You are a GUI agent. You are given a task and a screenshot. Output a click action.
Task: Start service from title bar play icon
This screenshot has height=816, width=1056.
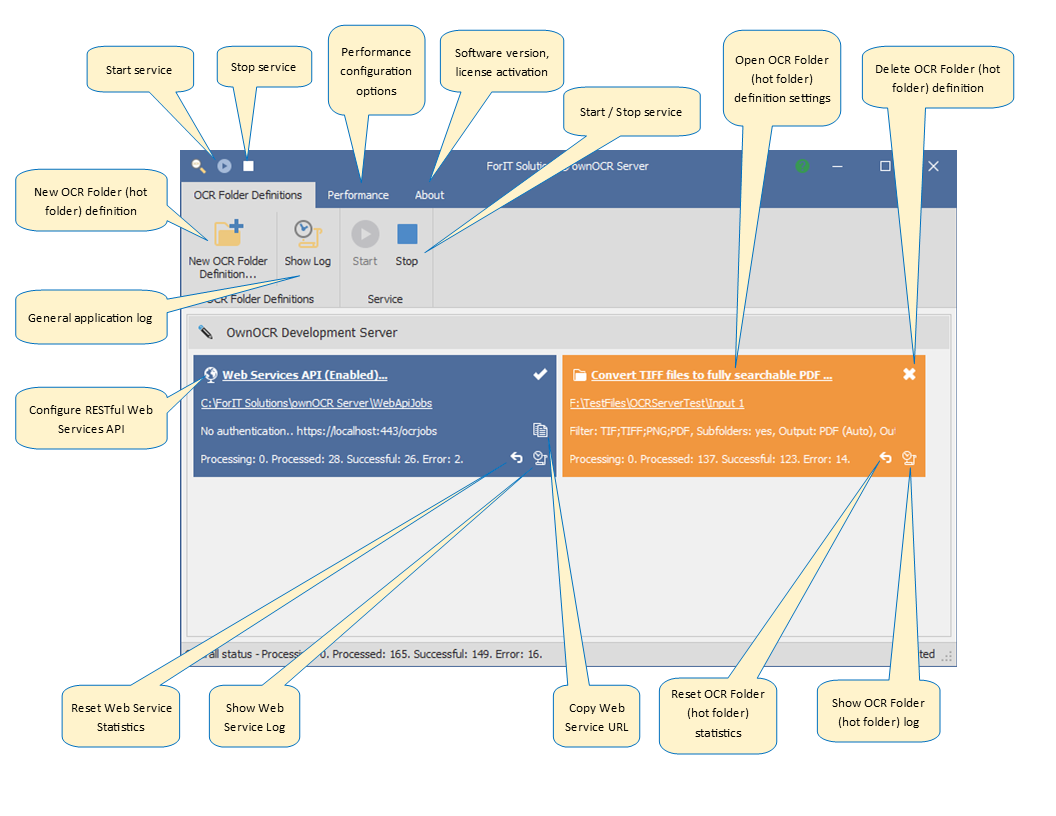click(x=224, y=166)
